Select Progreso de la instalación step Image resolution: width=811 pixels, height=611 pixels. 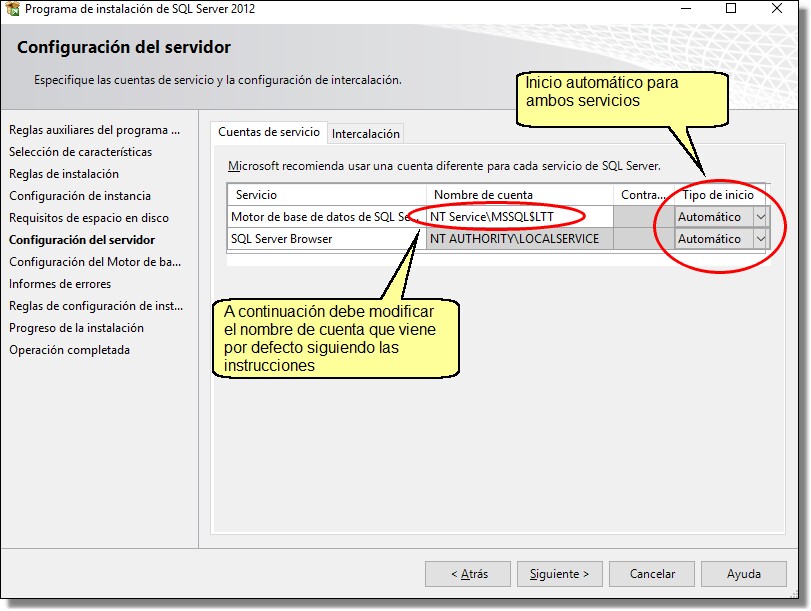coord(77,328)
